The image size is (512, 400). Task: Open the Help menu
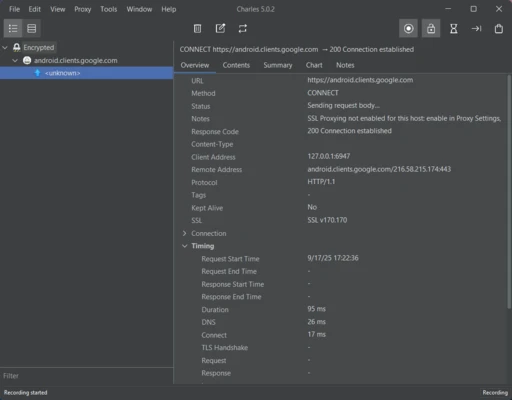[x=169, y=9]
